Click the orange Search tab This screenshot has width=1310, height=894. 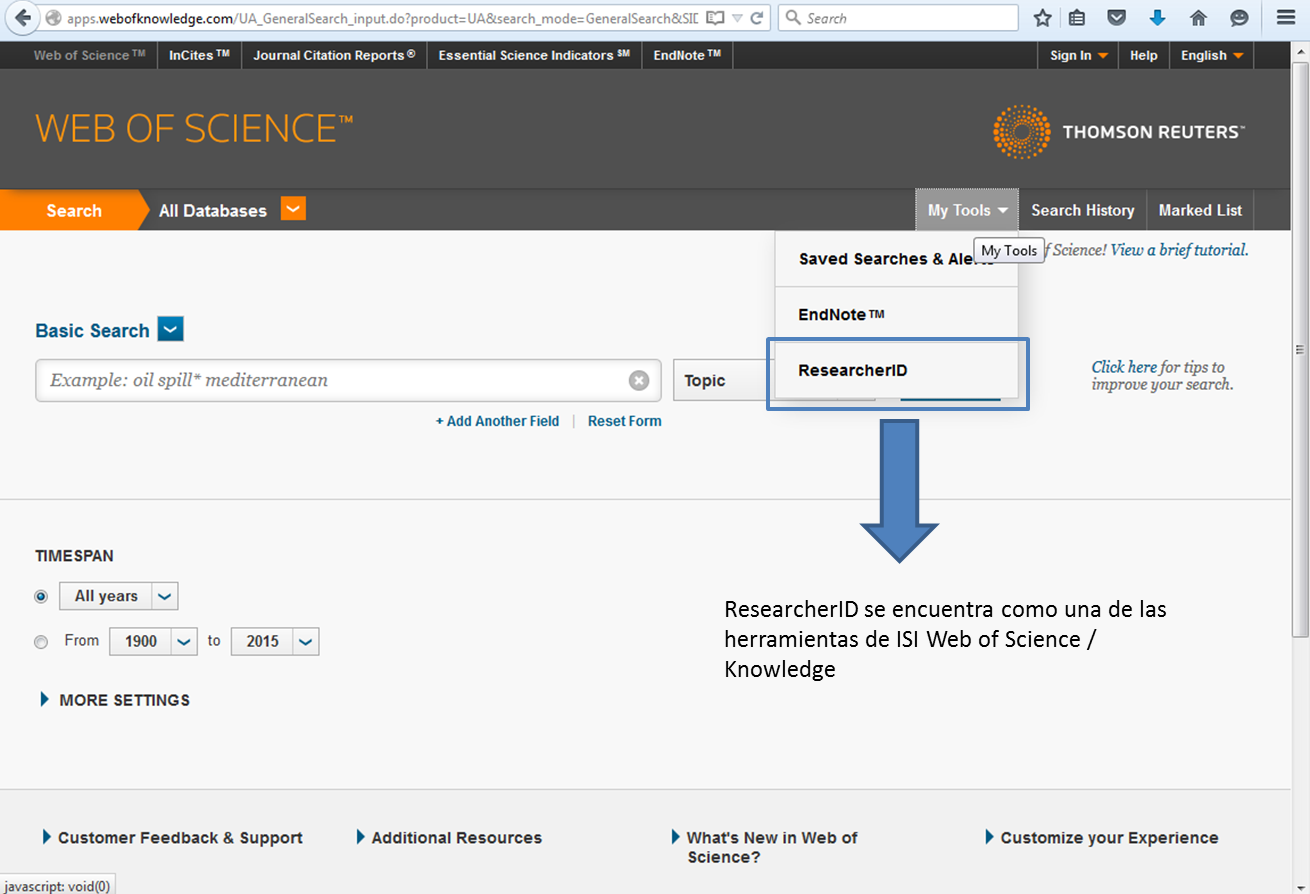pyautogui.click(x=73, y=210)
